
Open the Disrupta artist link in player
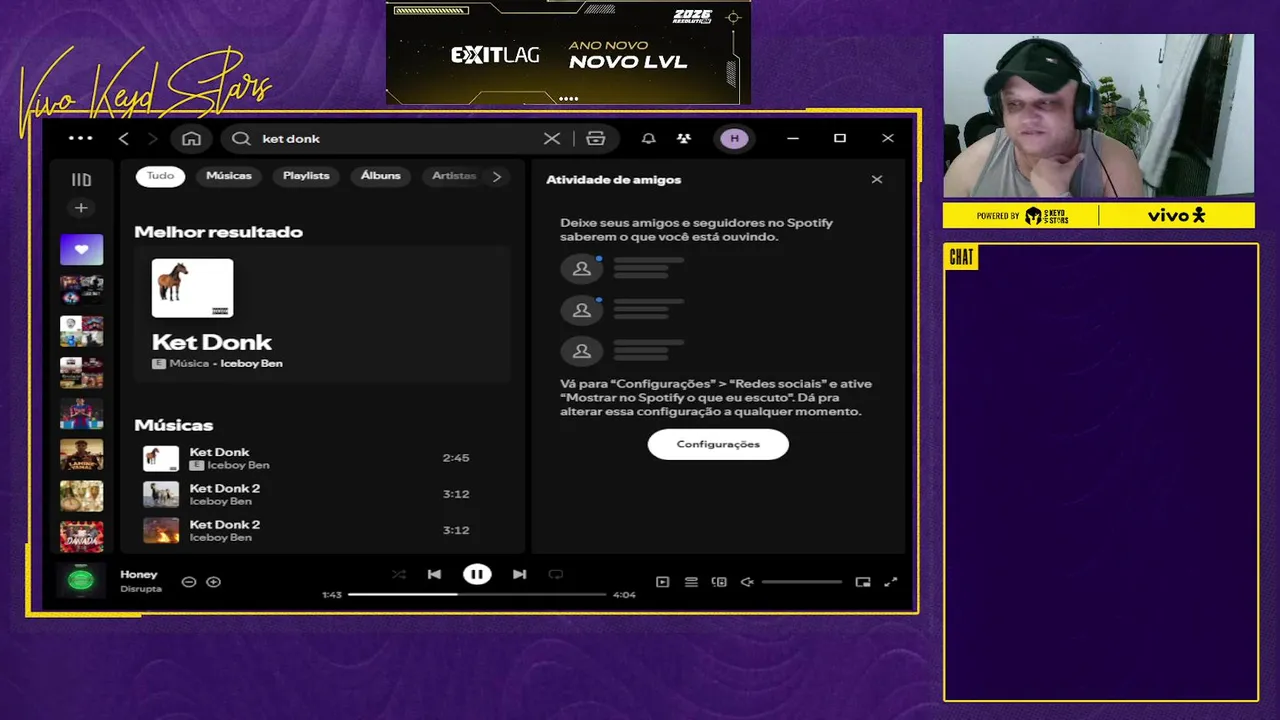141,589
